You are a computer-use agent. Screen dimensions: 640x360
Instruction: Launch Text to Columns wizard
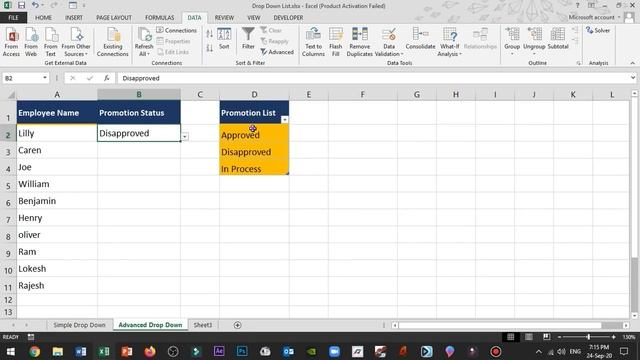313,42
